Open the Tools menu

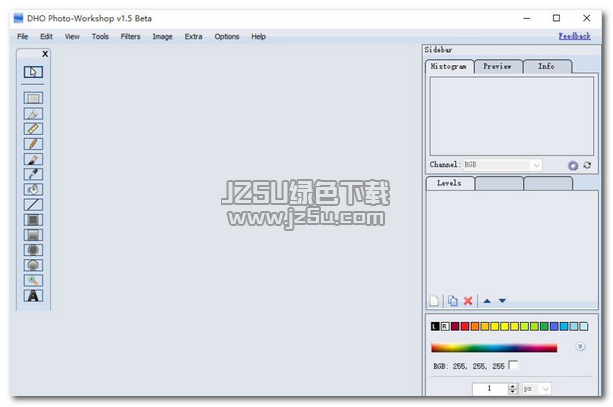(x=100, y=36)
